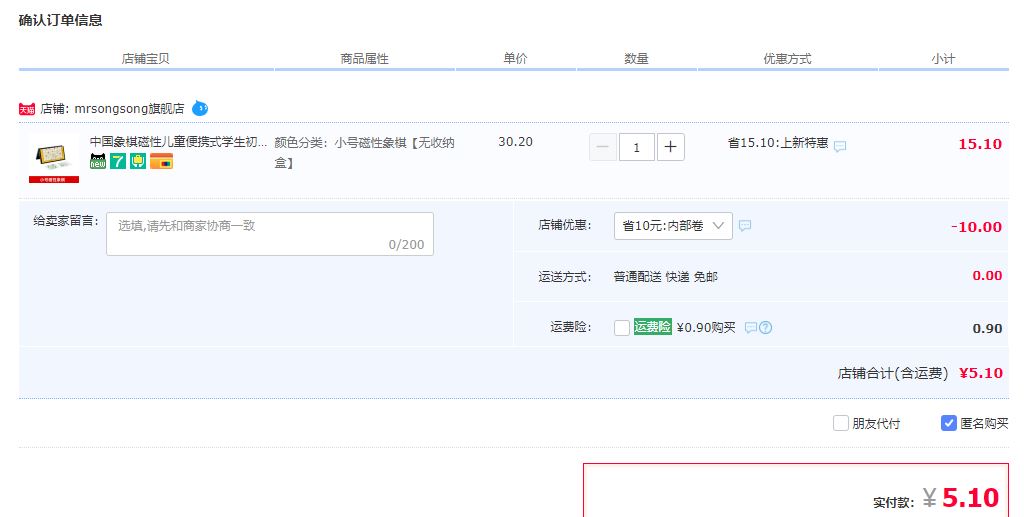The width and height of the screenshot is (1024, 517).
Task: Click the 优惠方式 column header
Action: click(x=788, y=59)
